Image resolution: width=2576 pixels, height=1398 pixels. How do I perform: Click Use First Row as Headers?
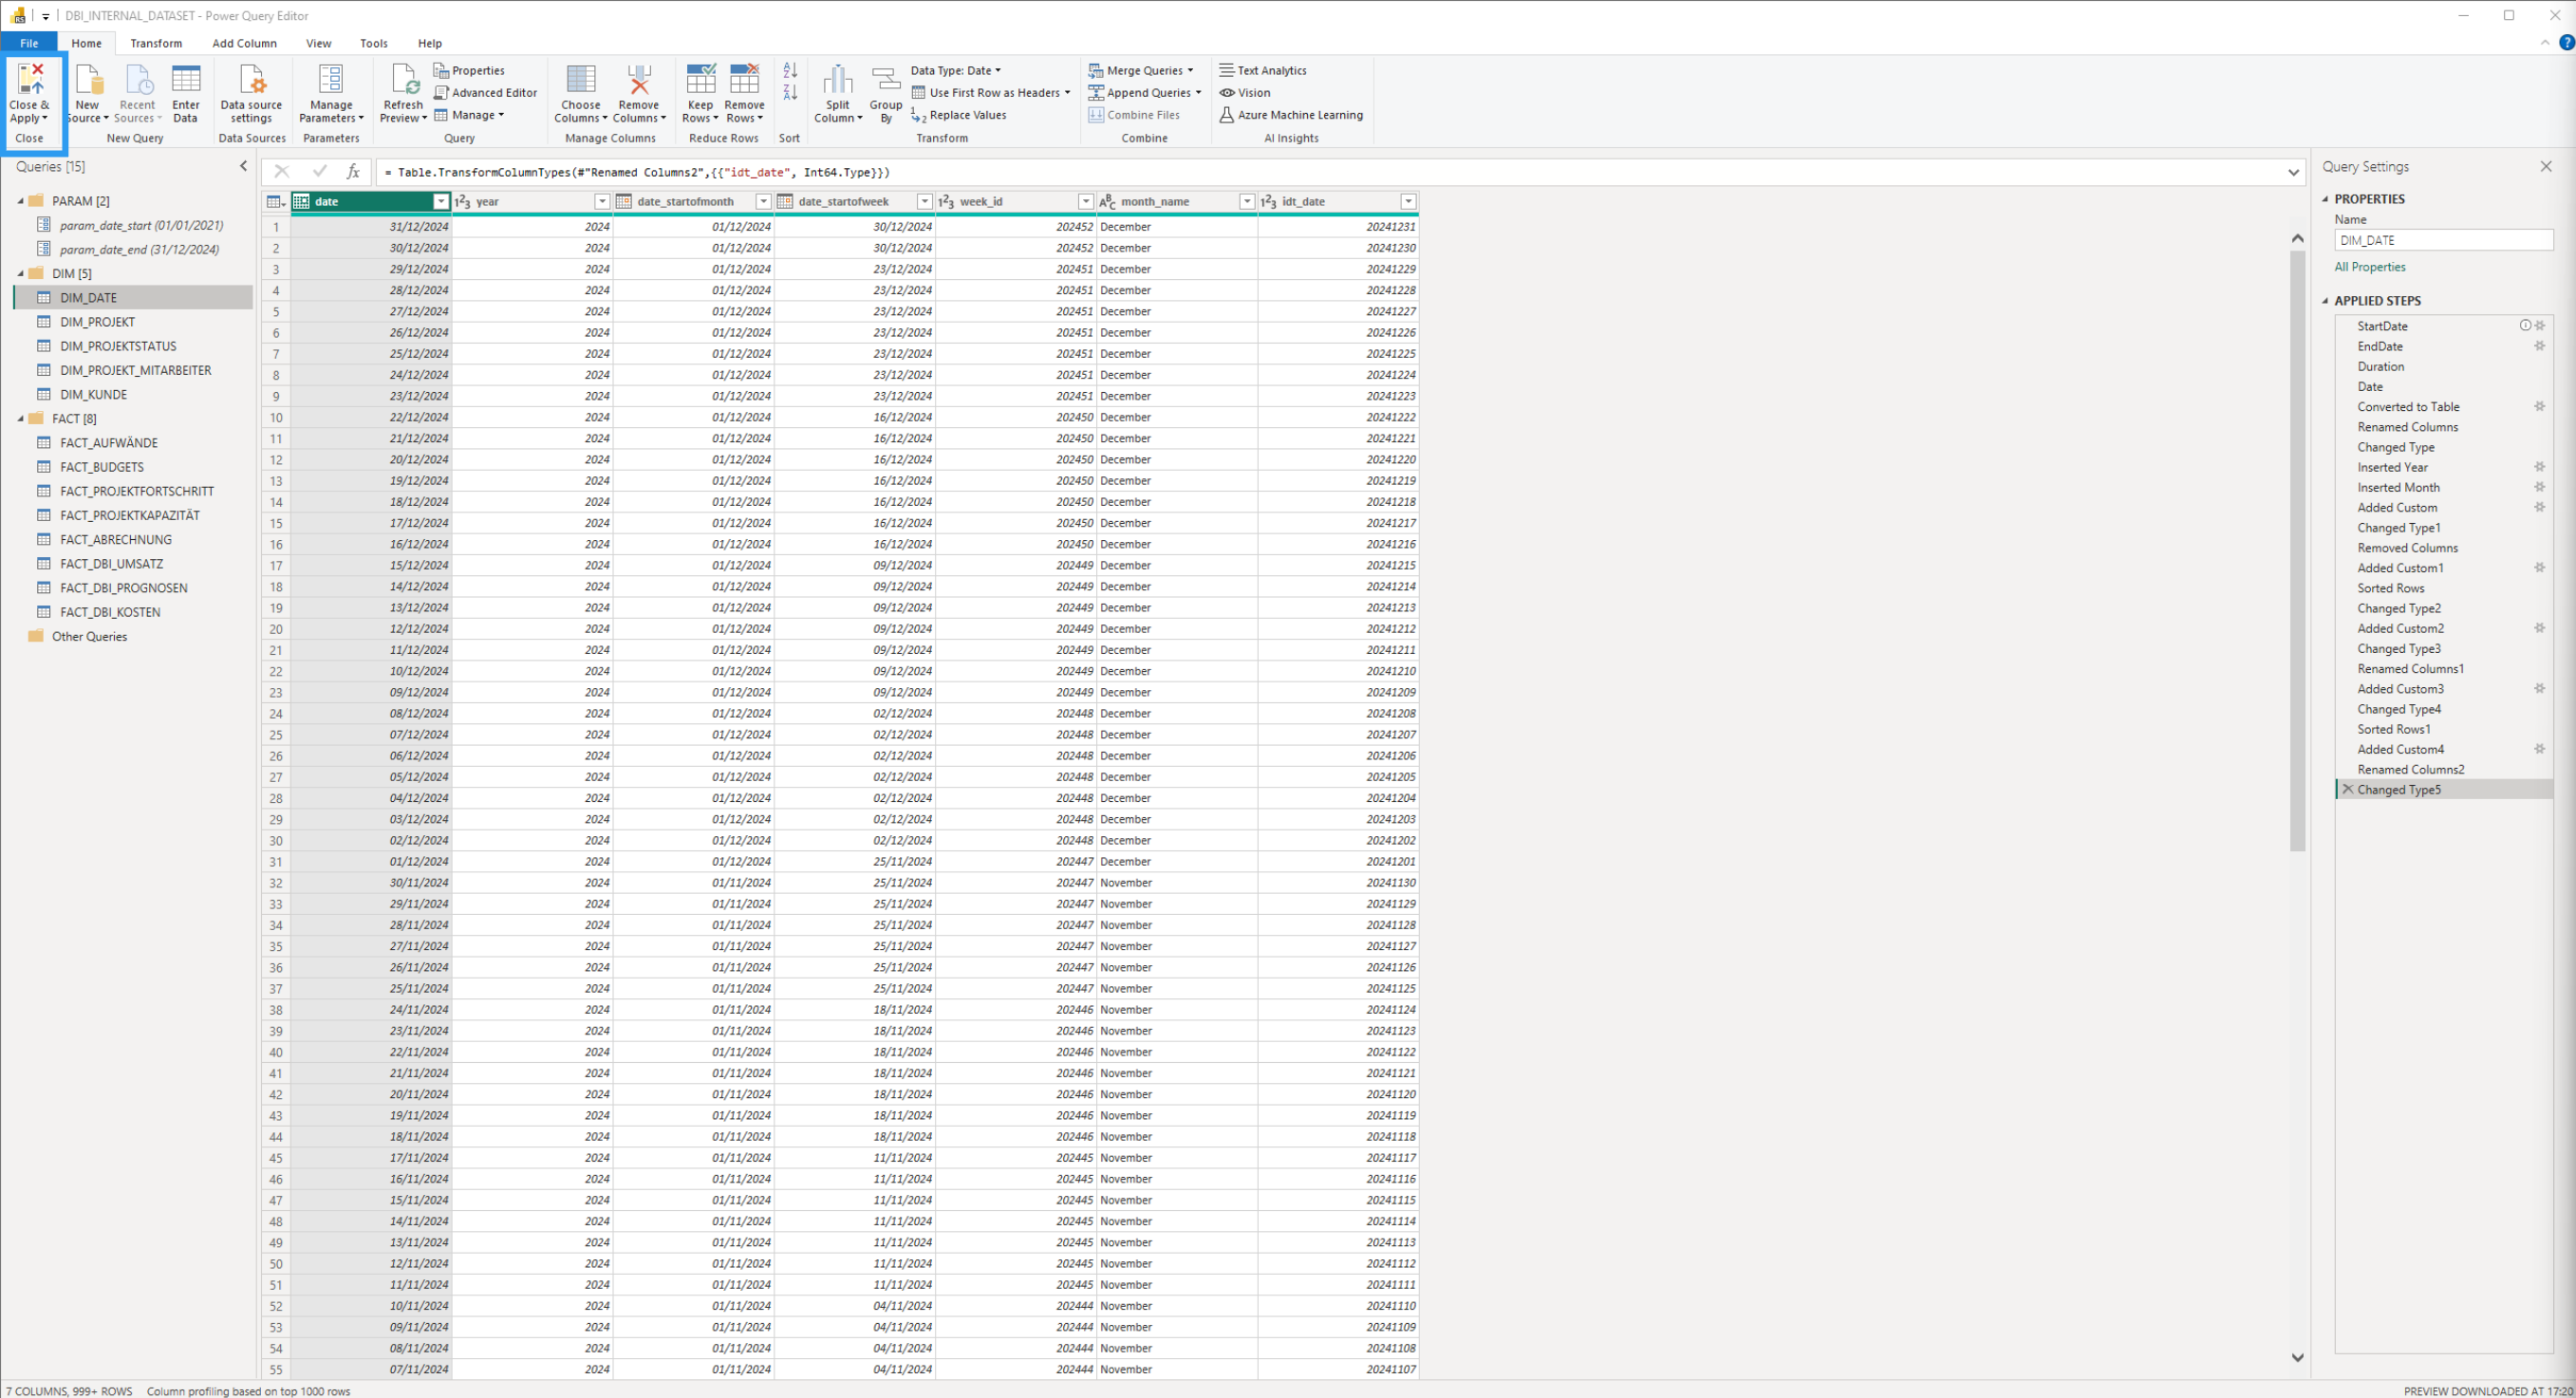click(991, 92)
